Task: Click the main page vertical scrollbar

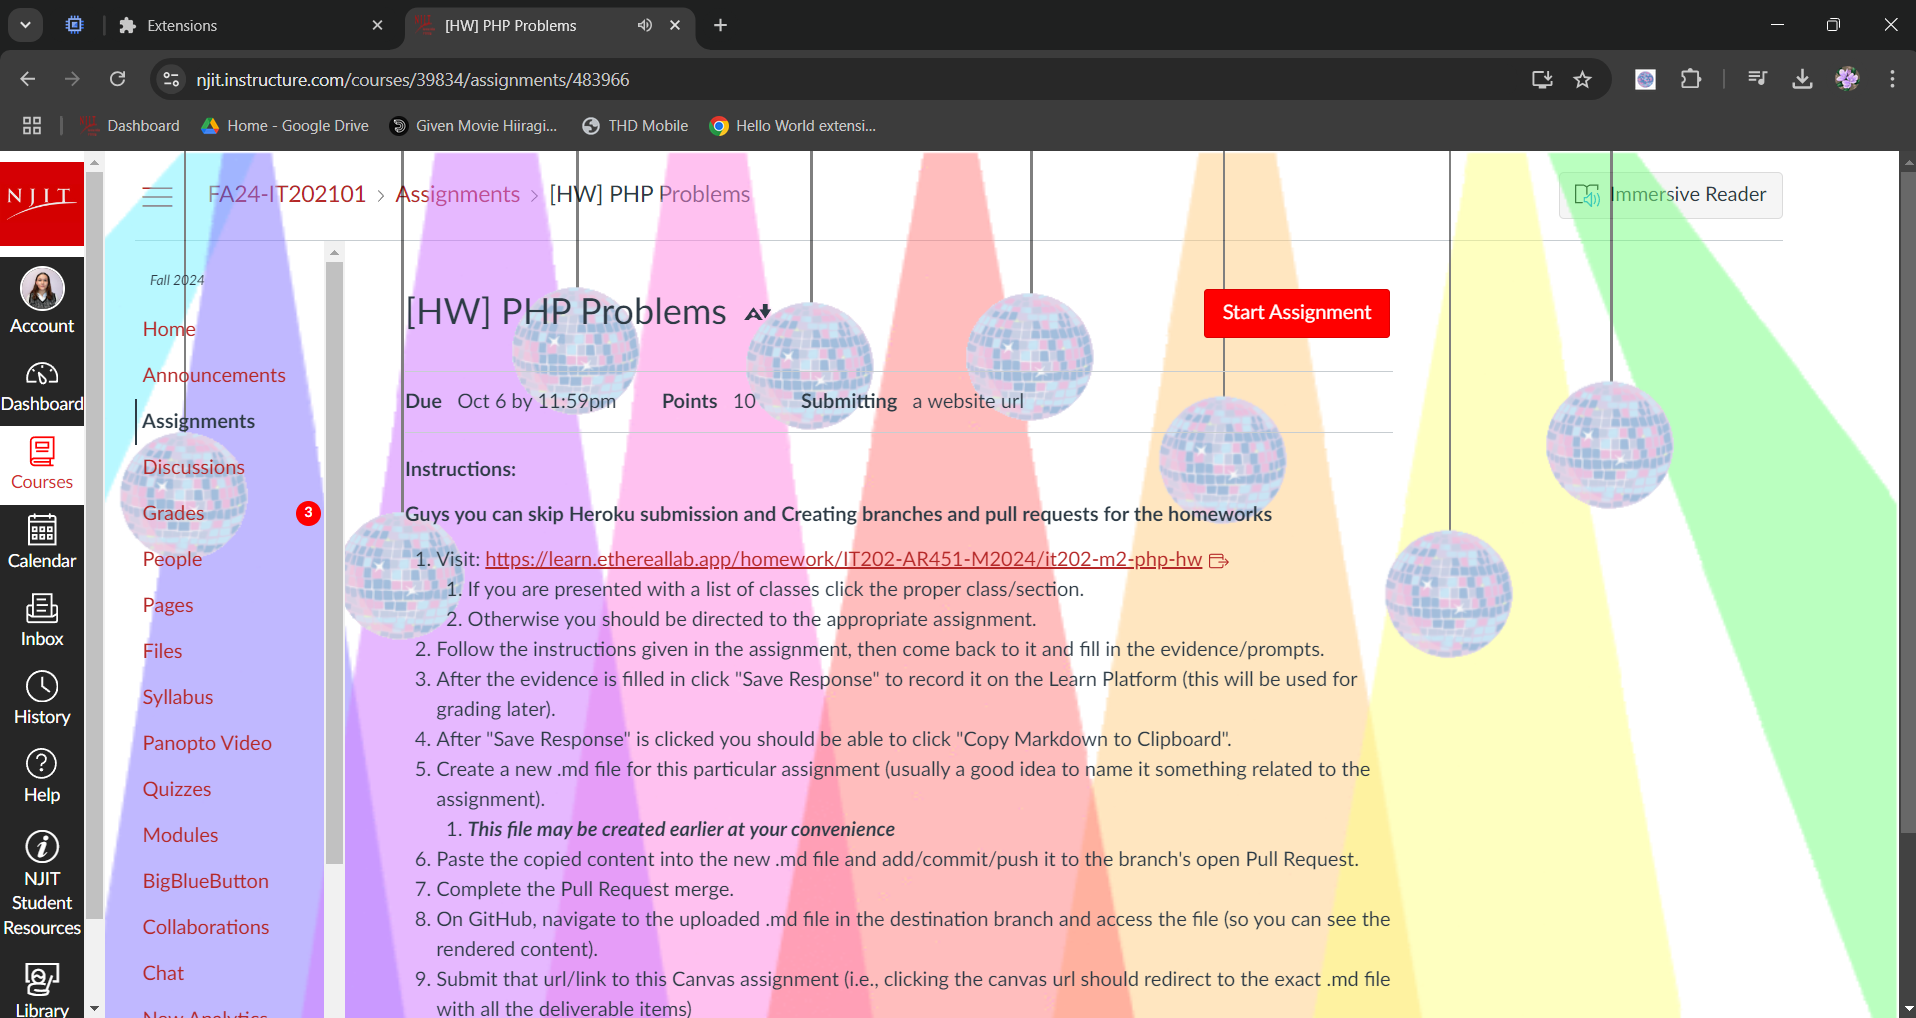Action: click(x=1907, y=500)
